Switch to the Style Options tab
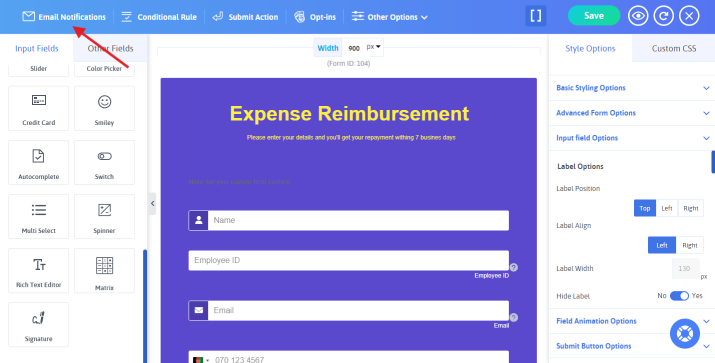The width and height of the screenshot is (715, 363). [590, 48]
